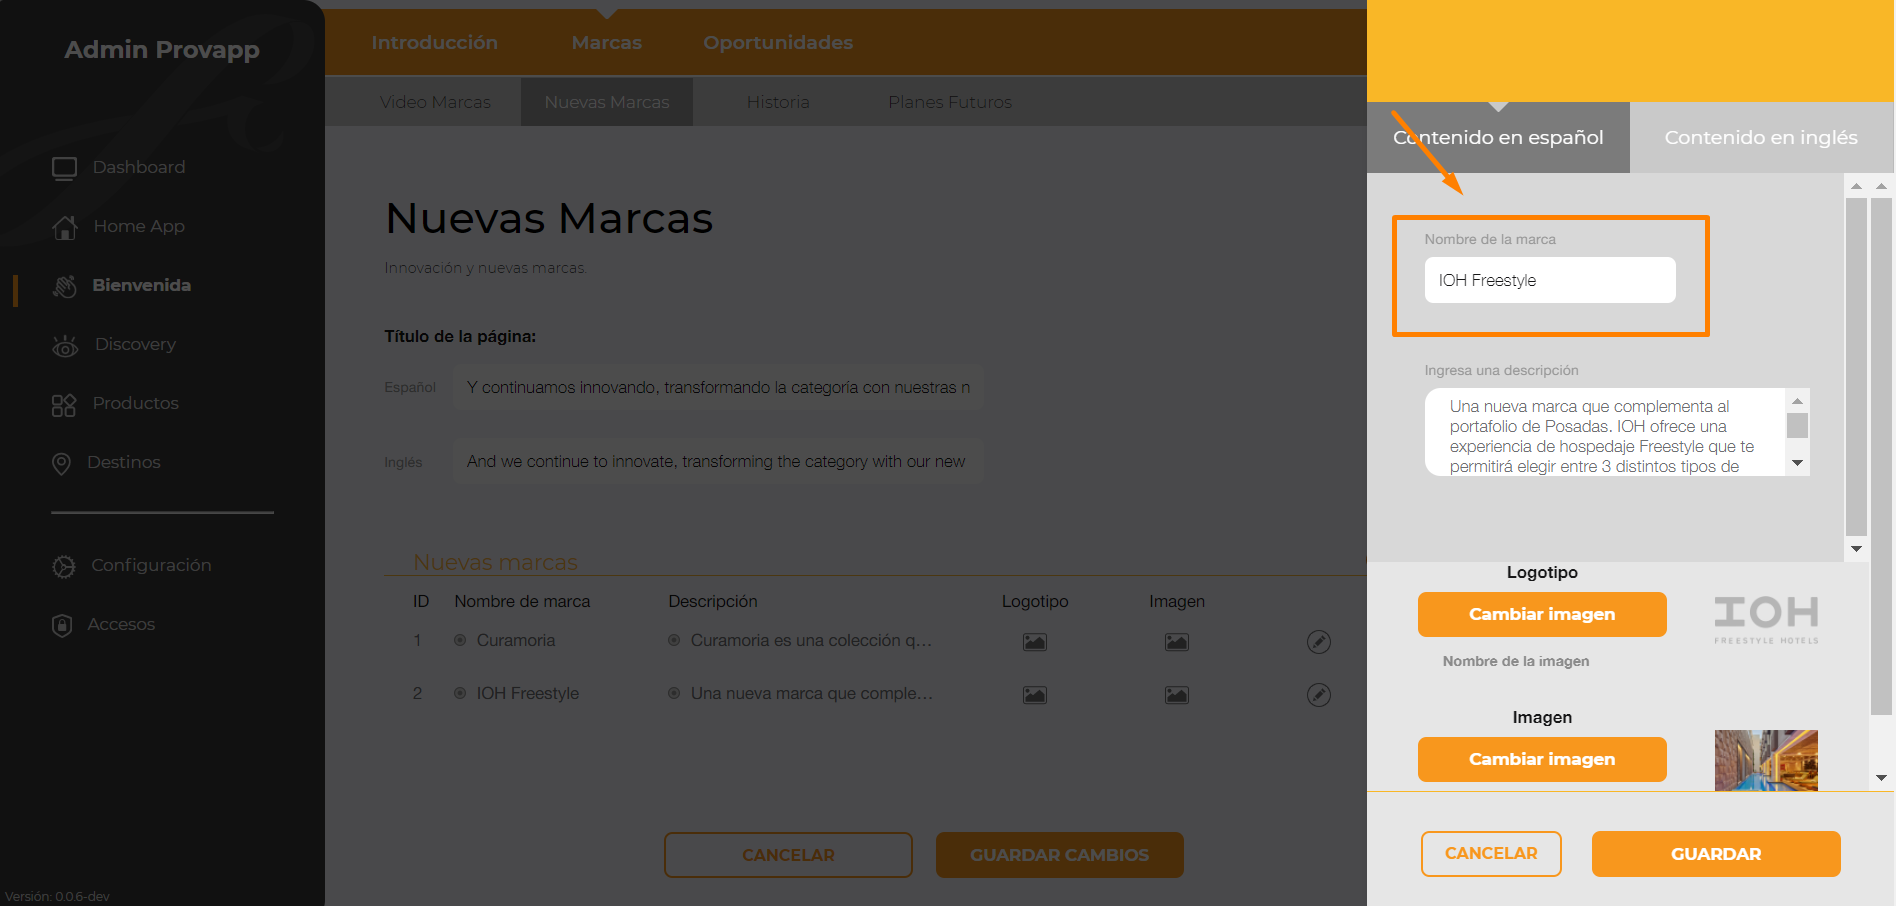The height and width of the screenshot is (906, 1896).
Task: Click inner panel scrollbar up arrow
Action: (x=1856, y=186)
